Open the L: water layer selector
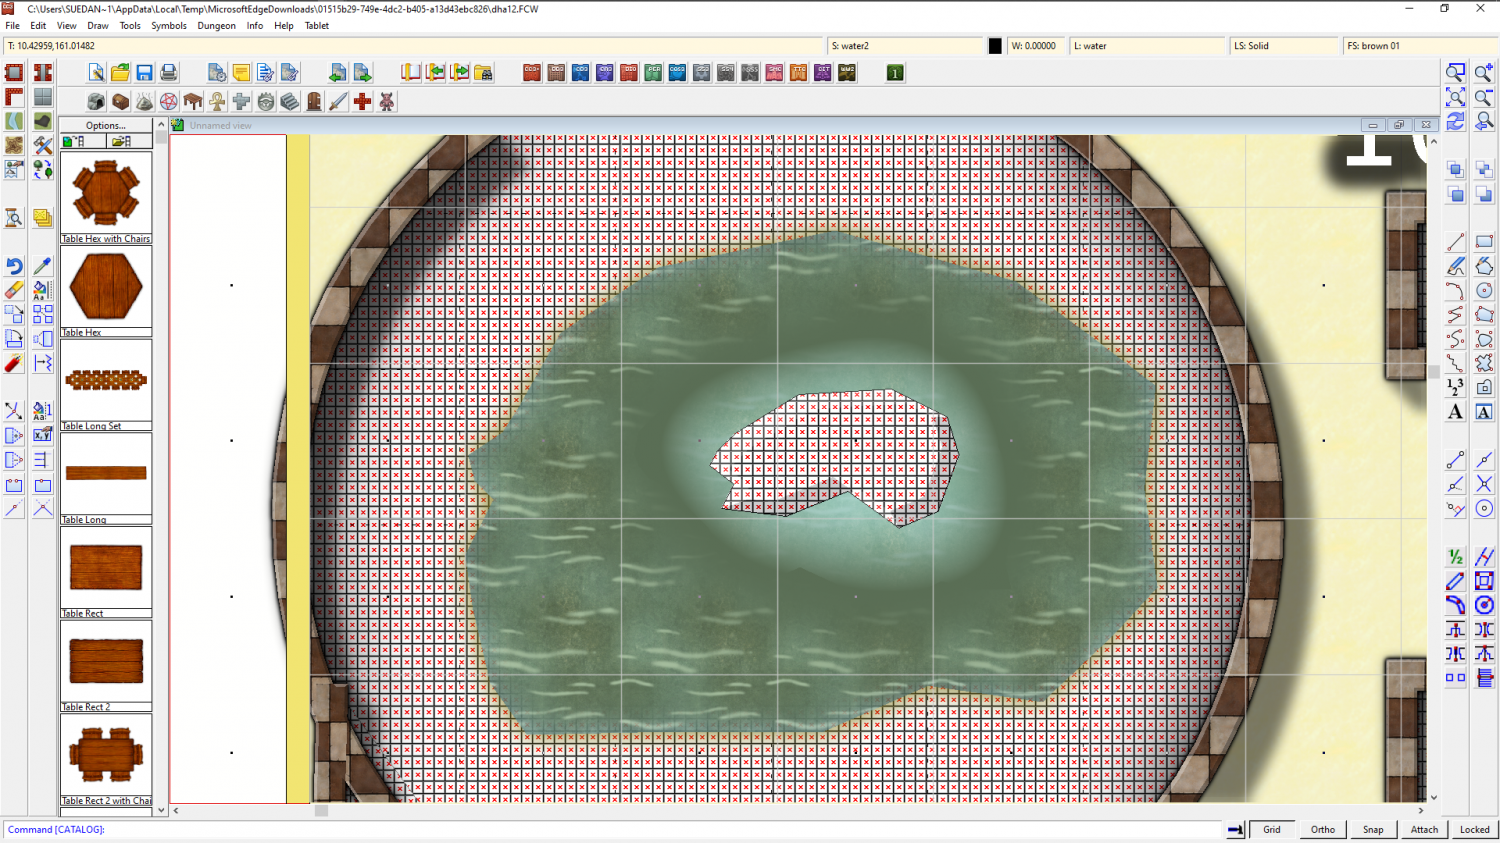The image size is (1500, 843). (x=1147, y=46)
